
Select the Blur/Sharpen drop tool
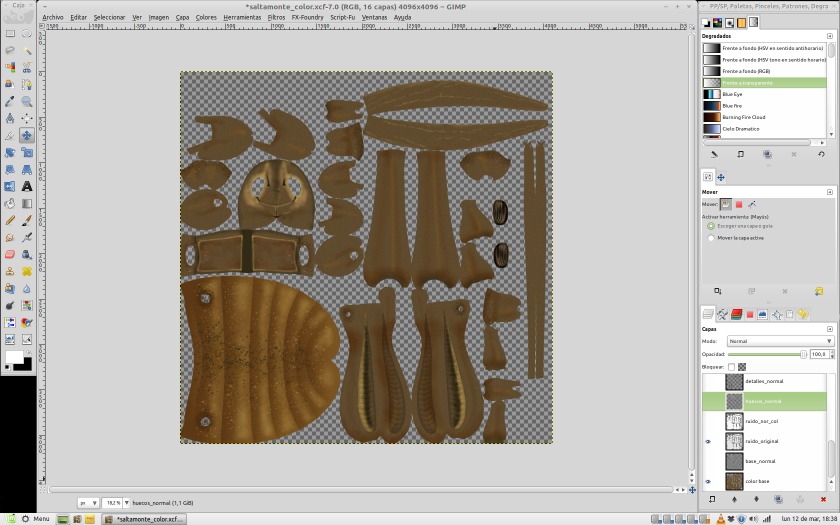tap(26, 289)
